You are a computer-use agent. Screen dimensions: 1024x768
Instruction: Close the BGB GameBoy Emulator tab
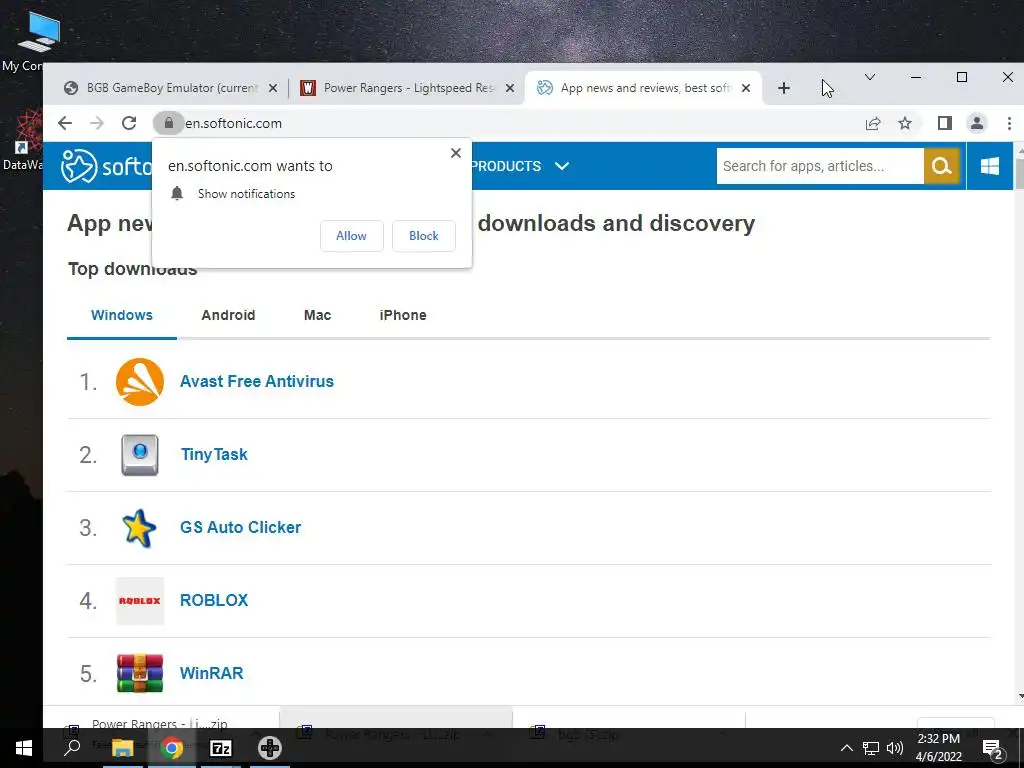pos(273,88)
